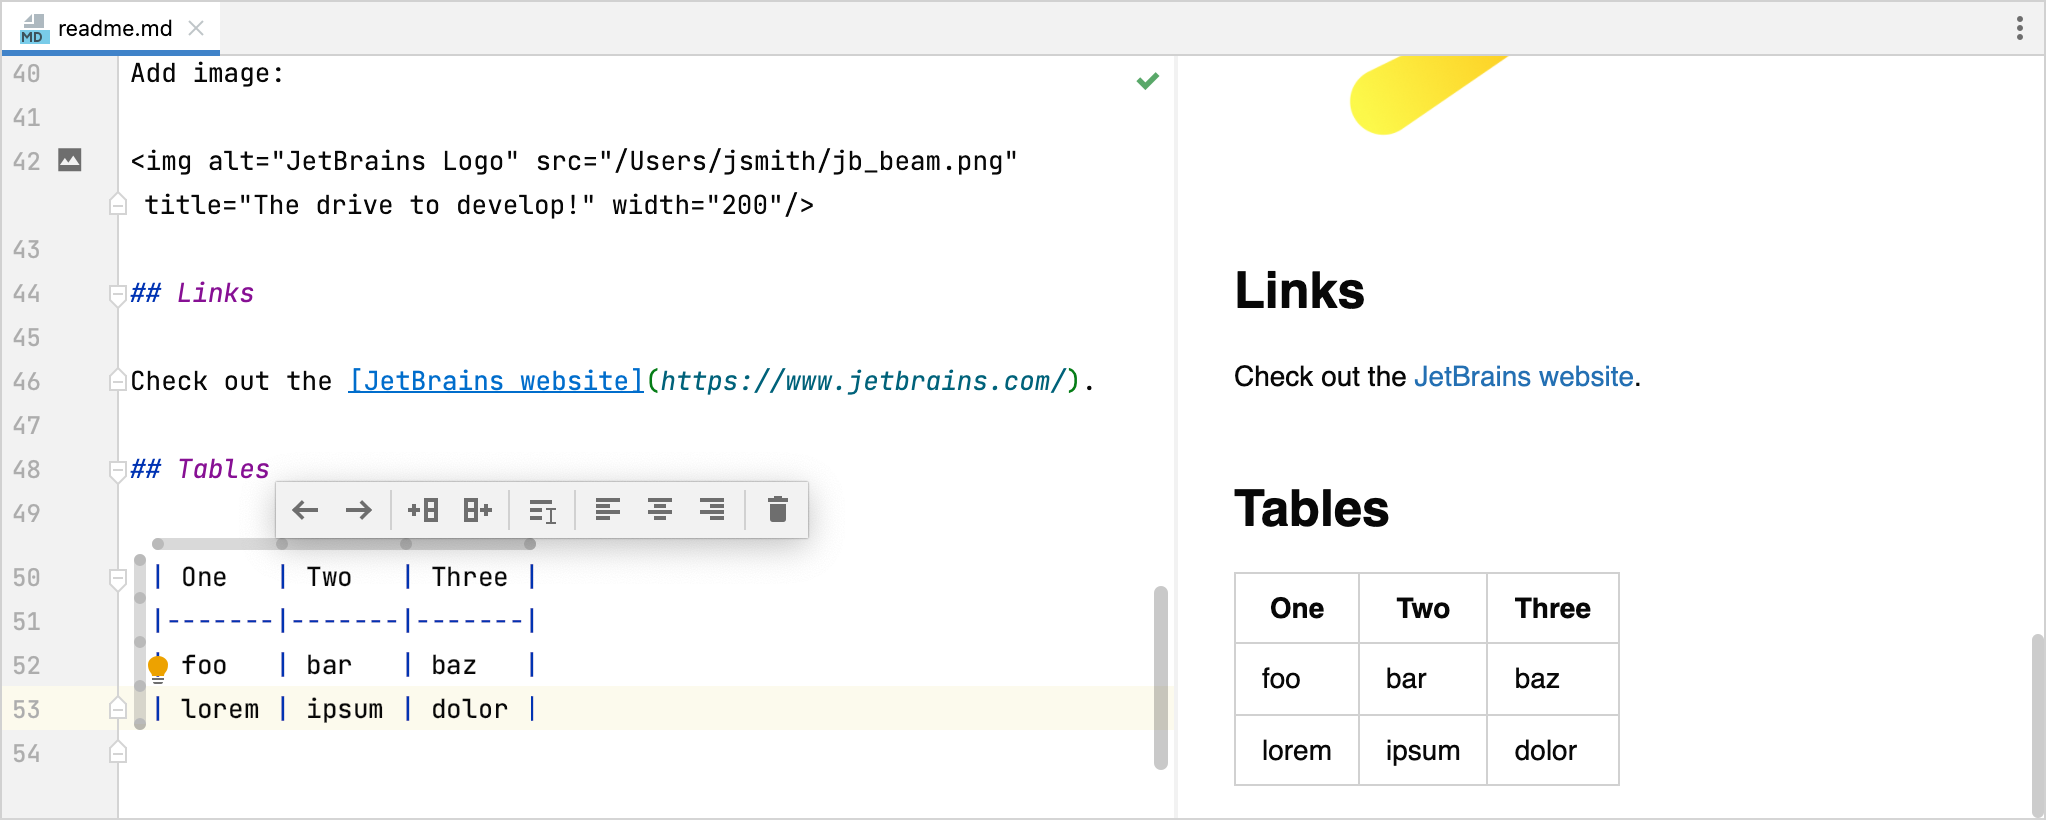The height and width of the screenshot is (820, 2046).
Task: Collapse the Tables heading fold marker
Action: (x=117, y=470)
